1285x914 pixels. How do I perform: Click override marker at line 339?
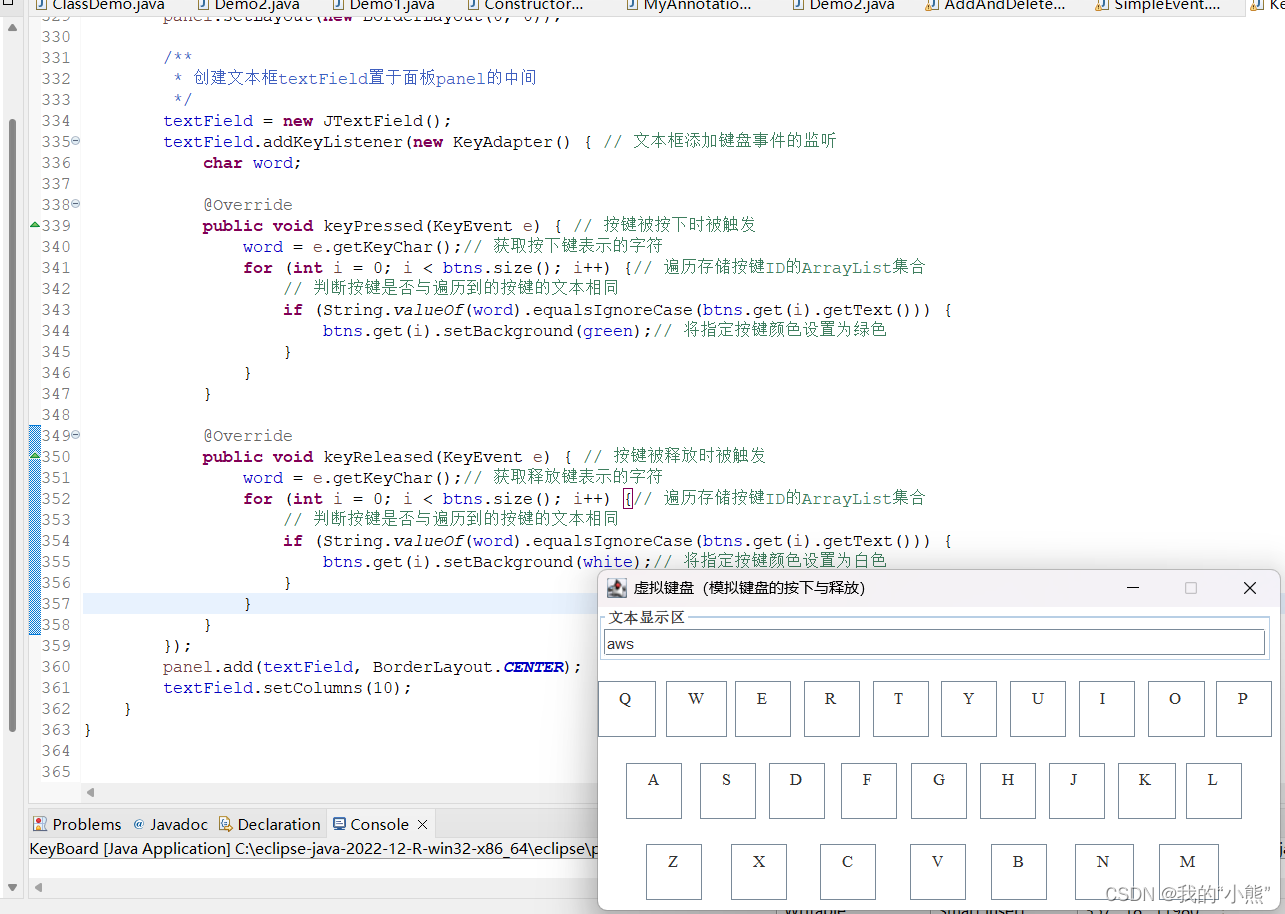[36, 225]
